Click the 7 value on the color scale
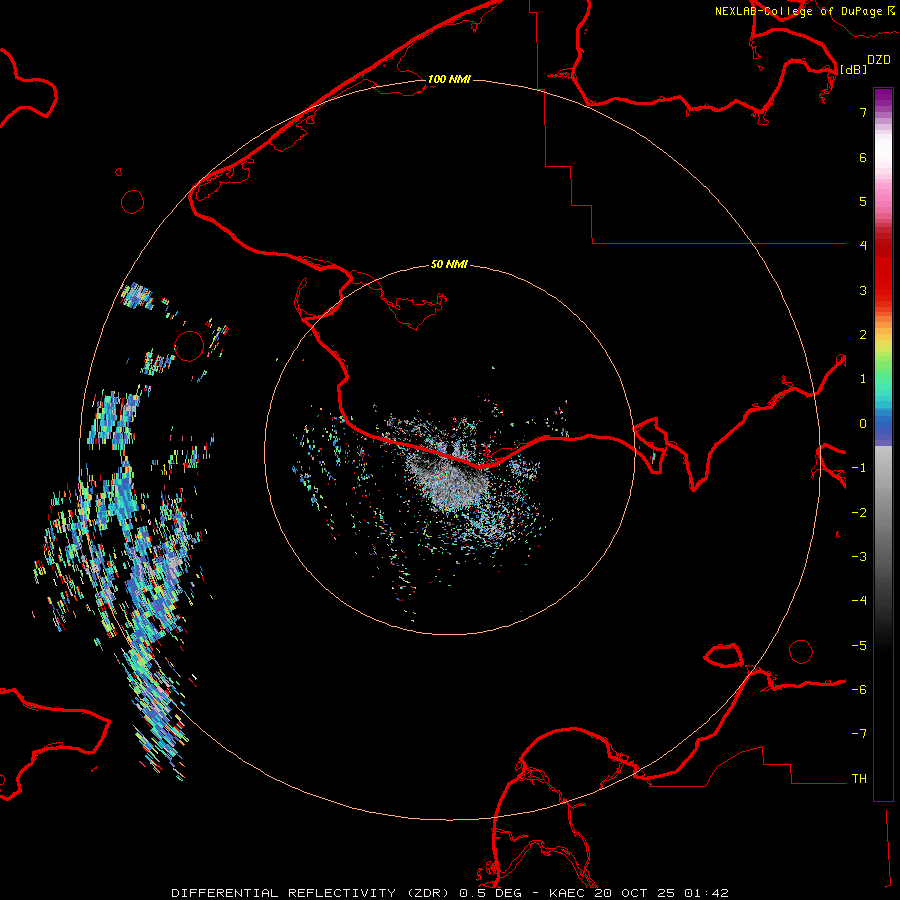Image resolution: width=900 pixels, height=900 pixels. click(863, 112)
